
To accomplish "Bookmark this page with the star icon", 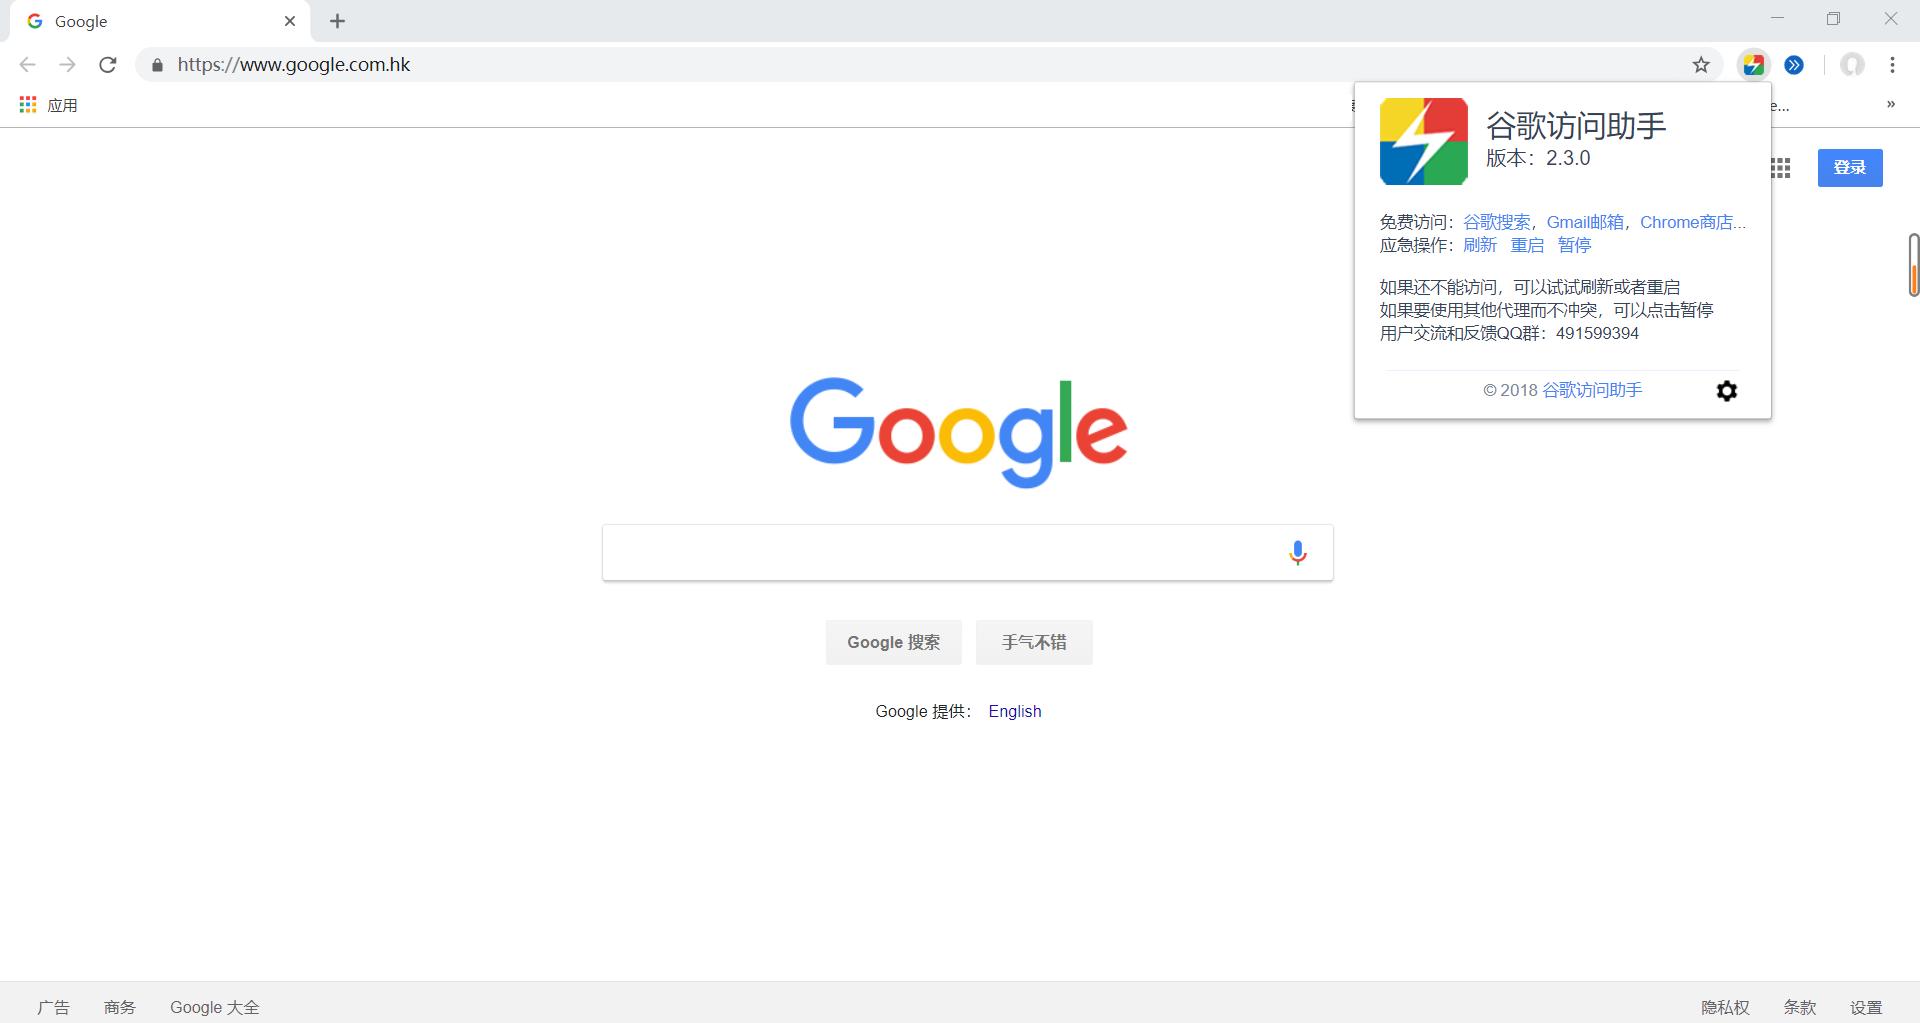I will coord(1701,65).
